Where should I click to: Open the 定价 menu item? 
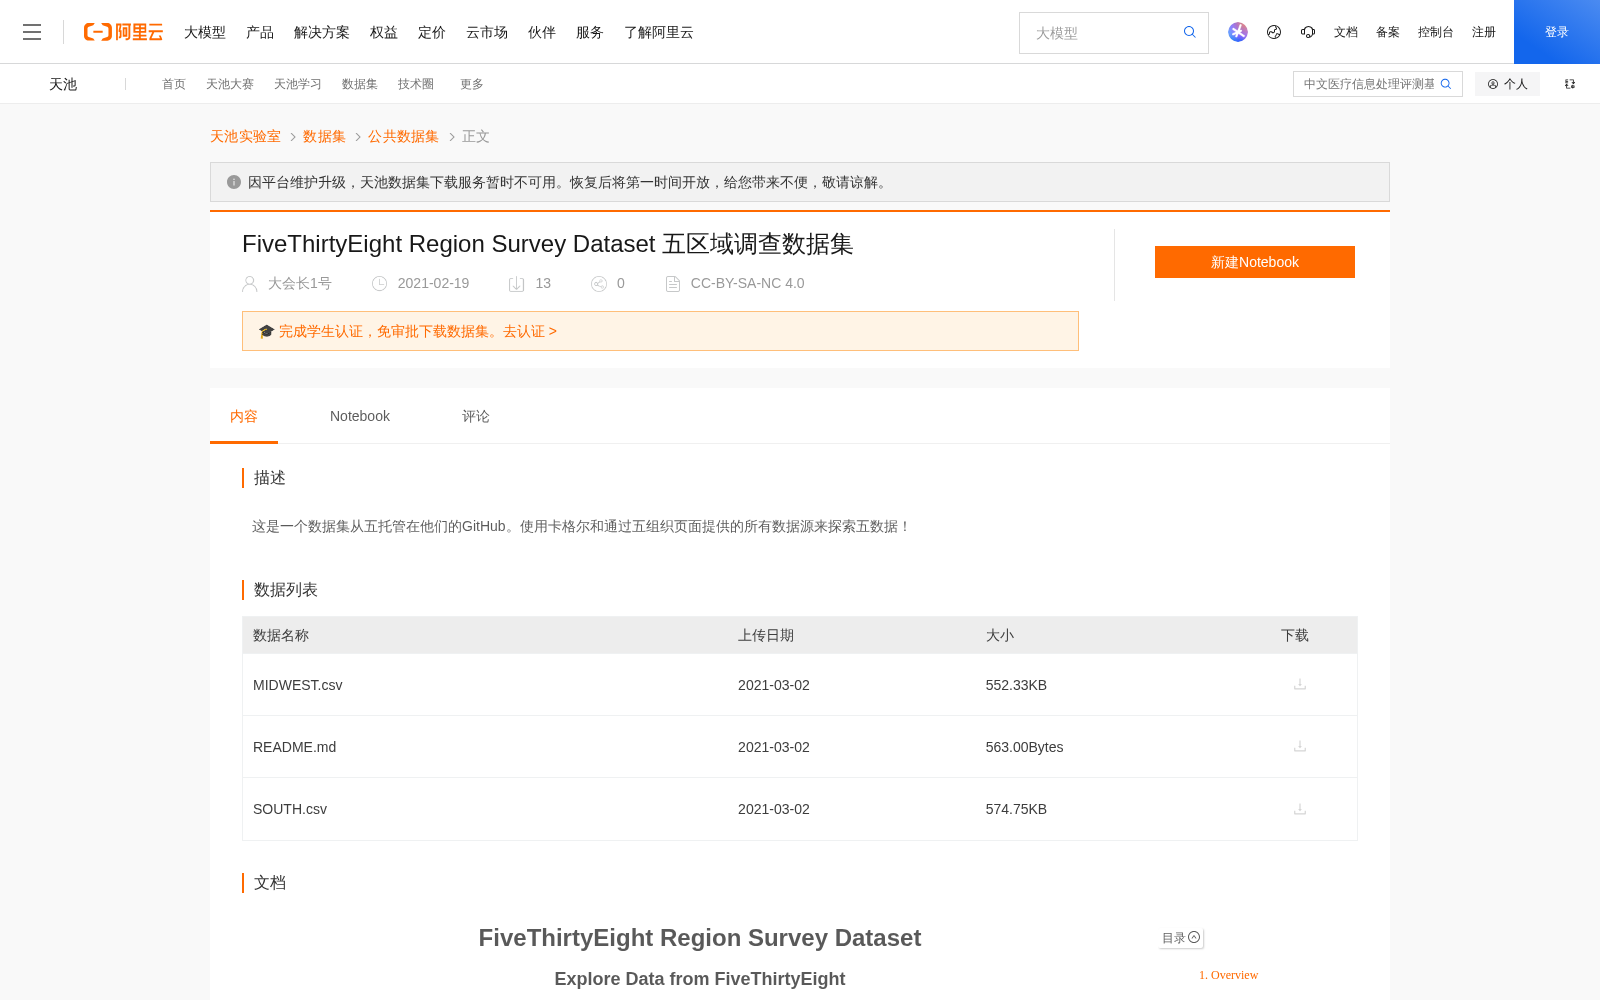[432, 32]
